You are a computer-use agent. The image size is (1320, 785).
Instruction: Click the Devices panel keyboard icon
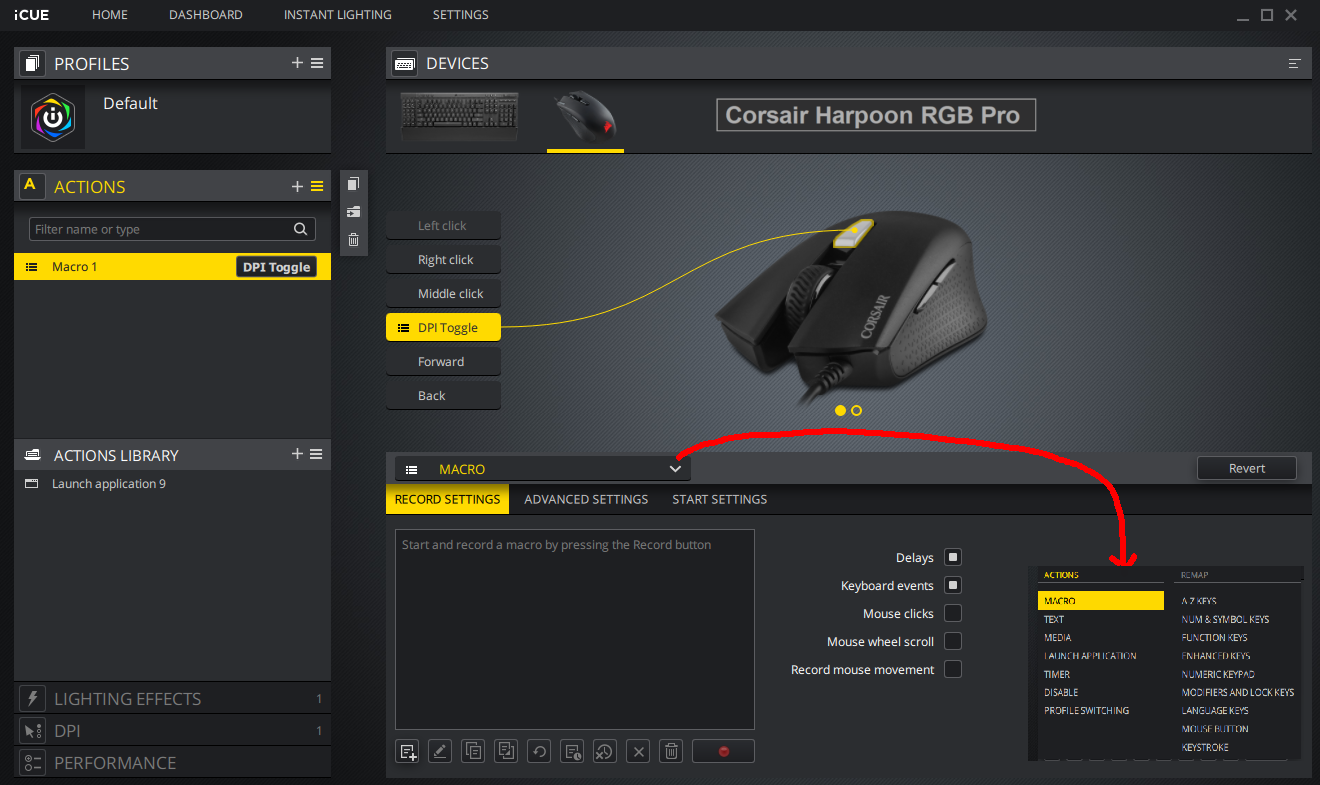pyautogui.click(x=405, y=63)
